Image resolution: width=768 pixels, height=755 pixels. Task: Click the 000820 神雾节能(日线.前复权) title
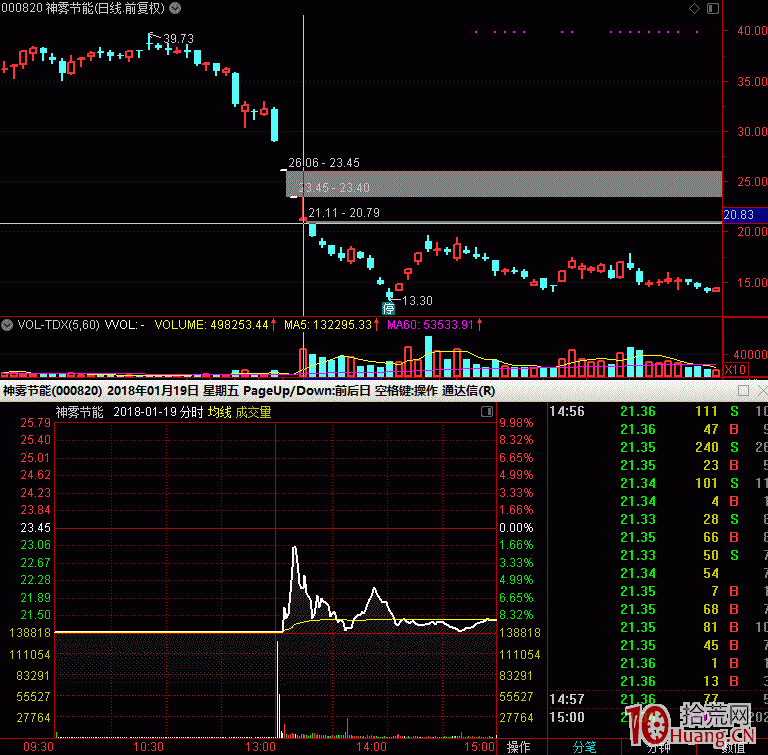83,8
